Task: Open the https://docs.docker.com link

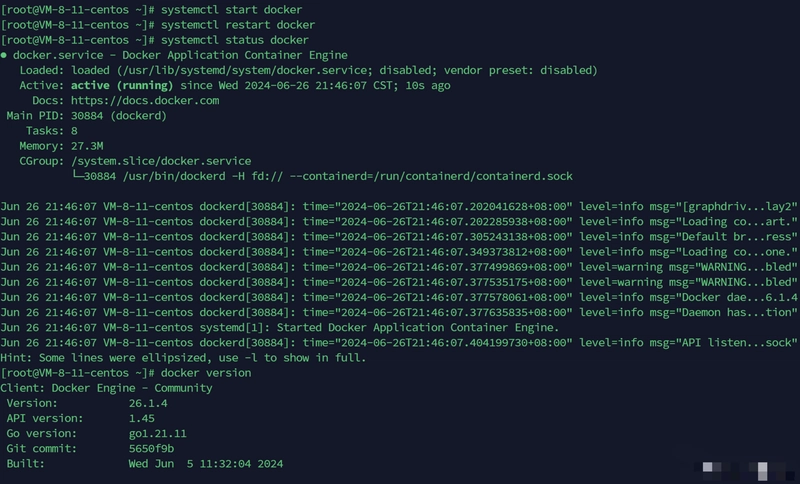Action: tap(145, 100)
